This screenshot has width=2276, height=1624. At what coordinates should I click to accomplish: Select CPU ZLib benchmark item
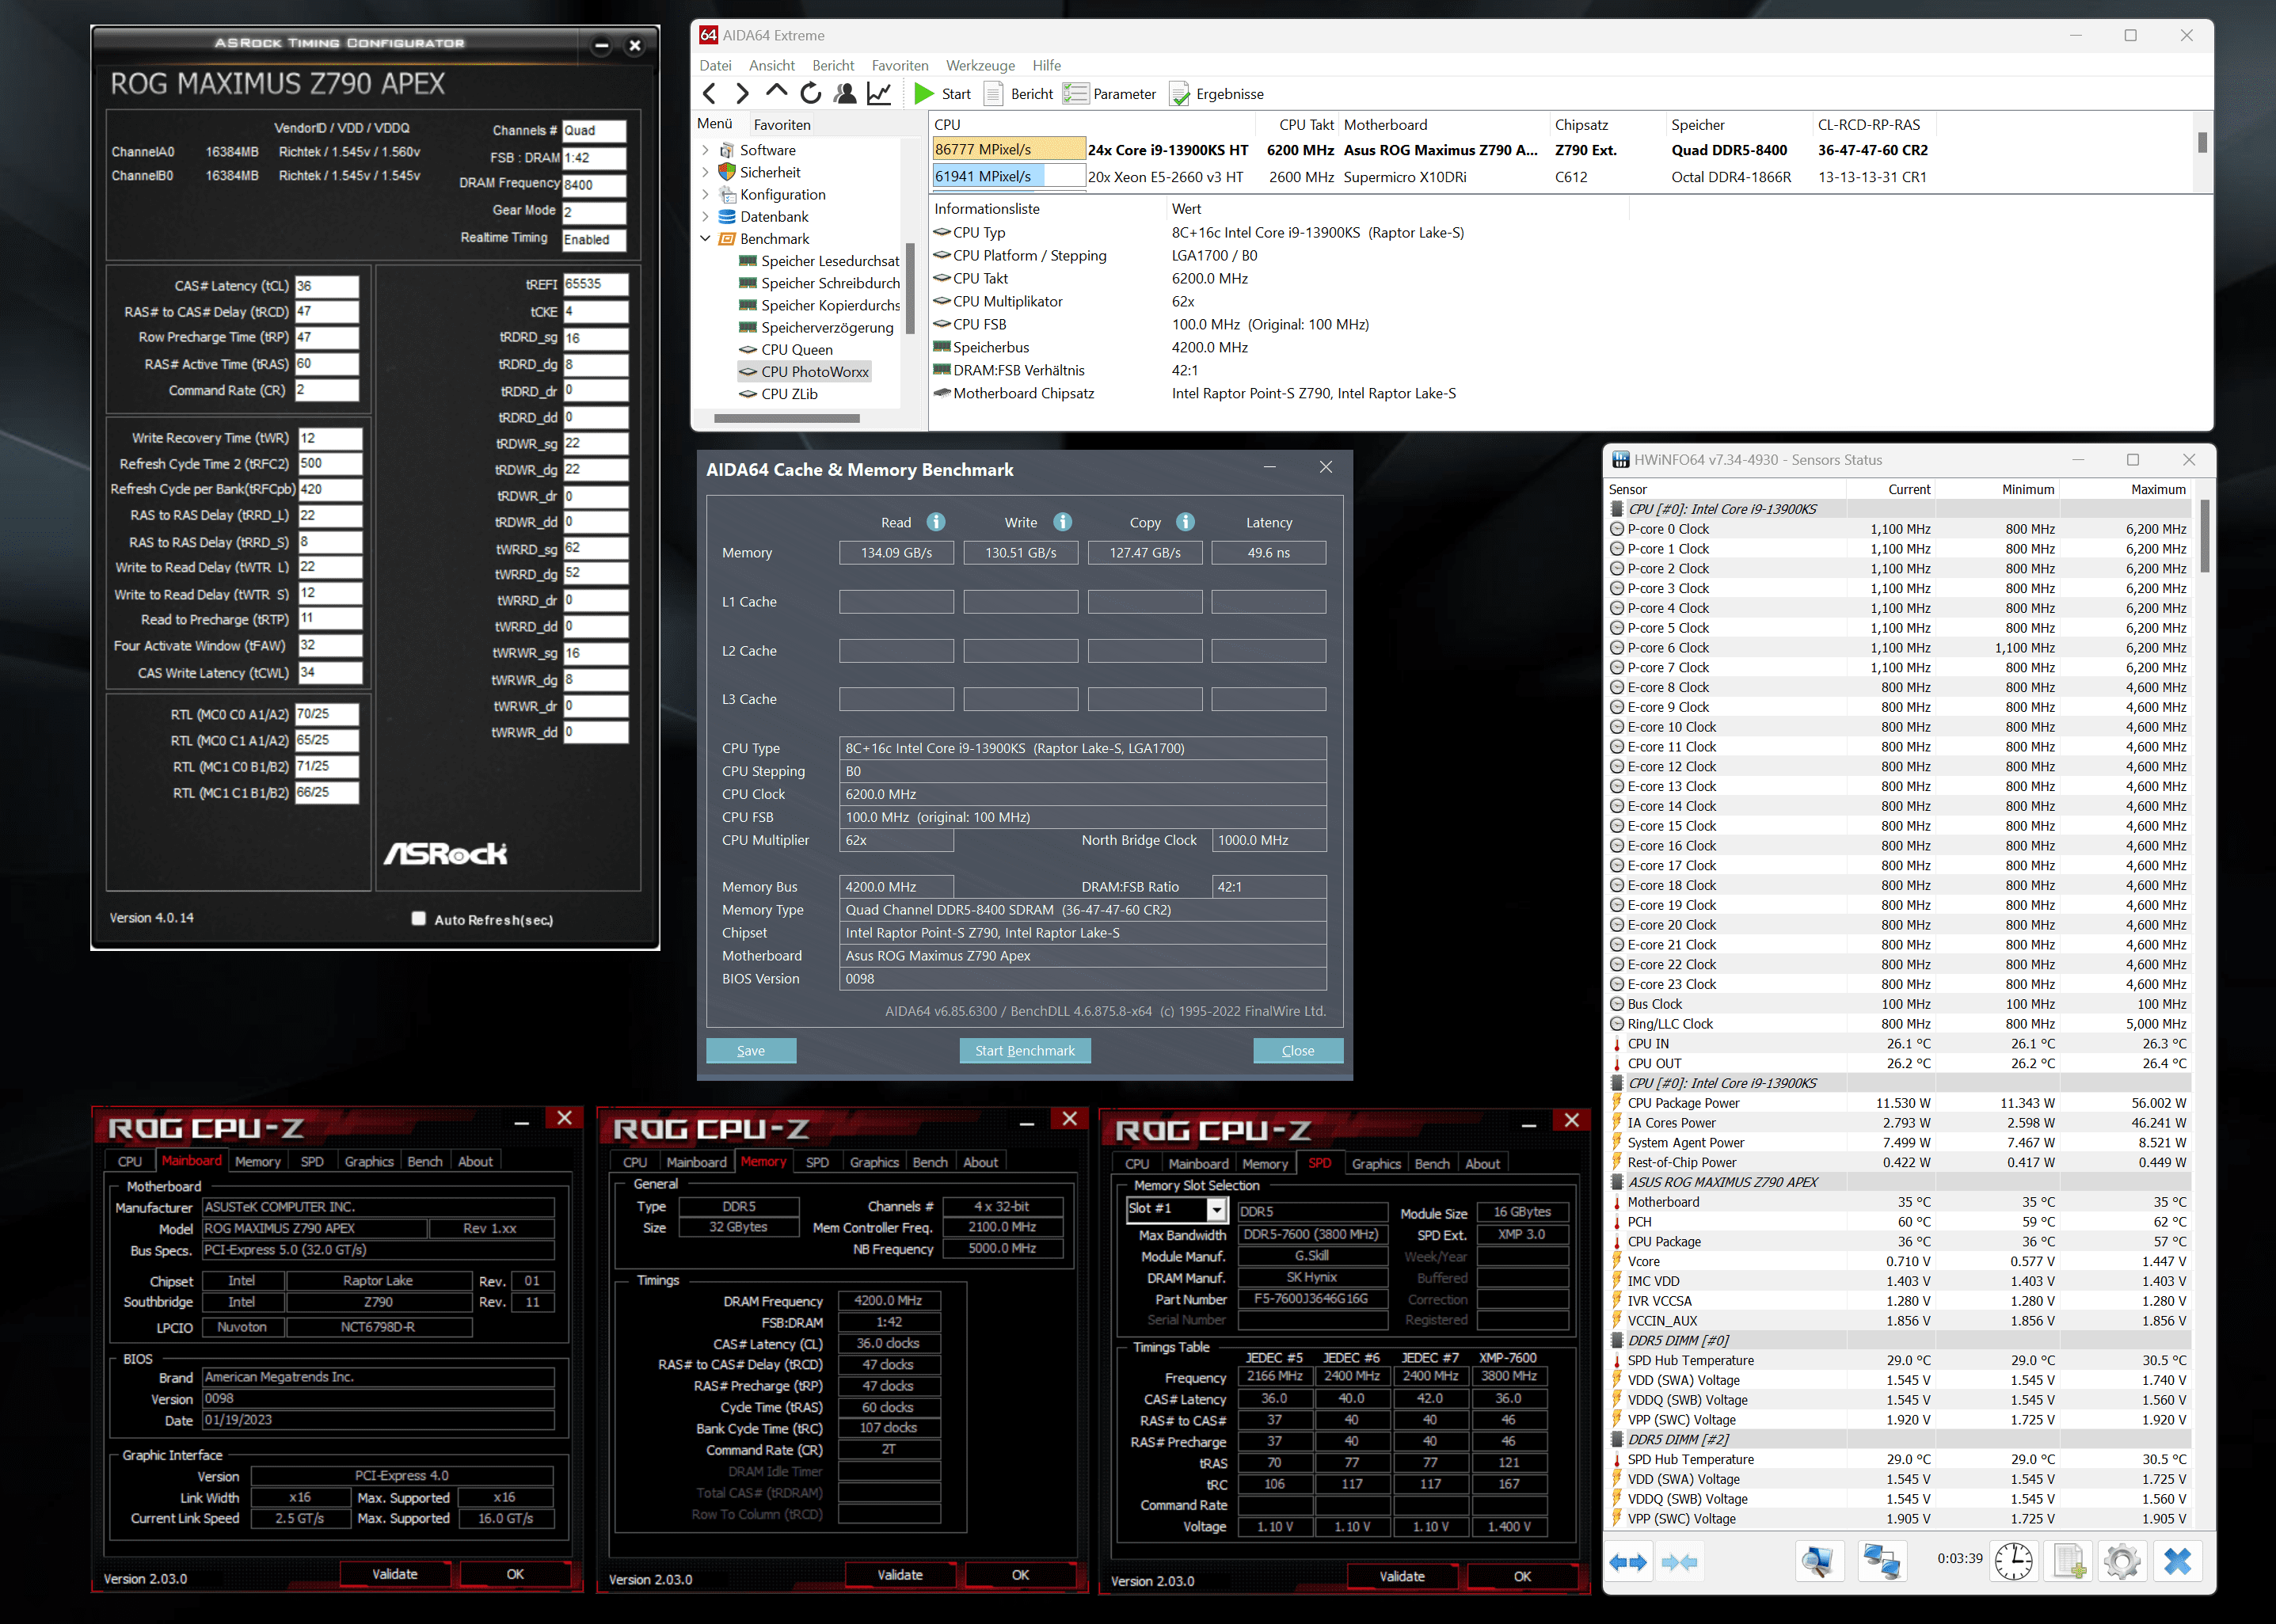(x=789, y=394)
